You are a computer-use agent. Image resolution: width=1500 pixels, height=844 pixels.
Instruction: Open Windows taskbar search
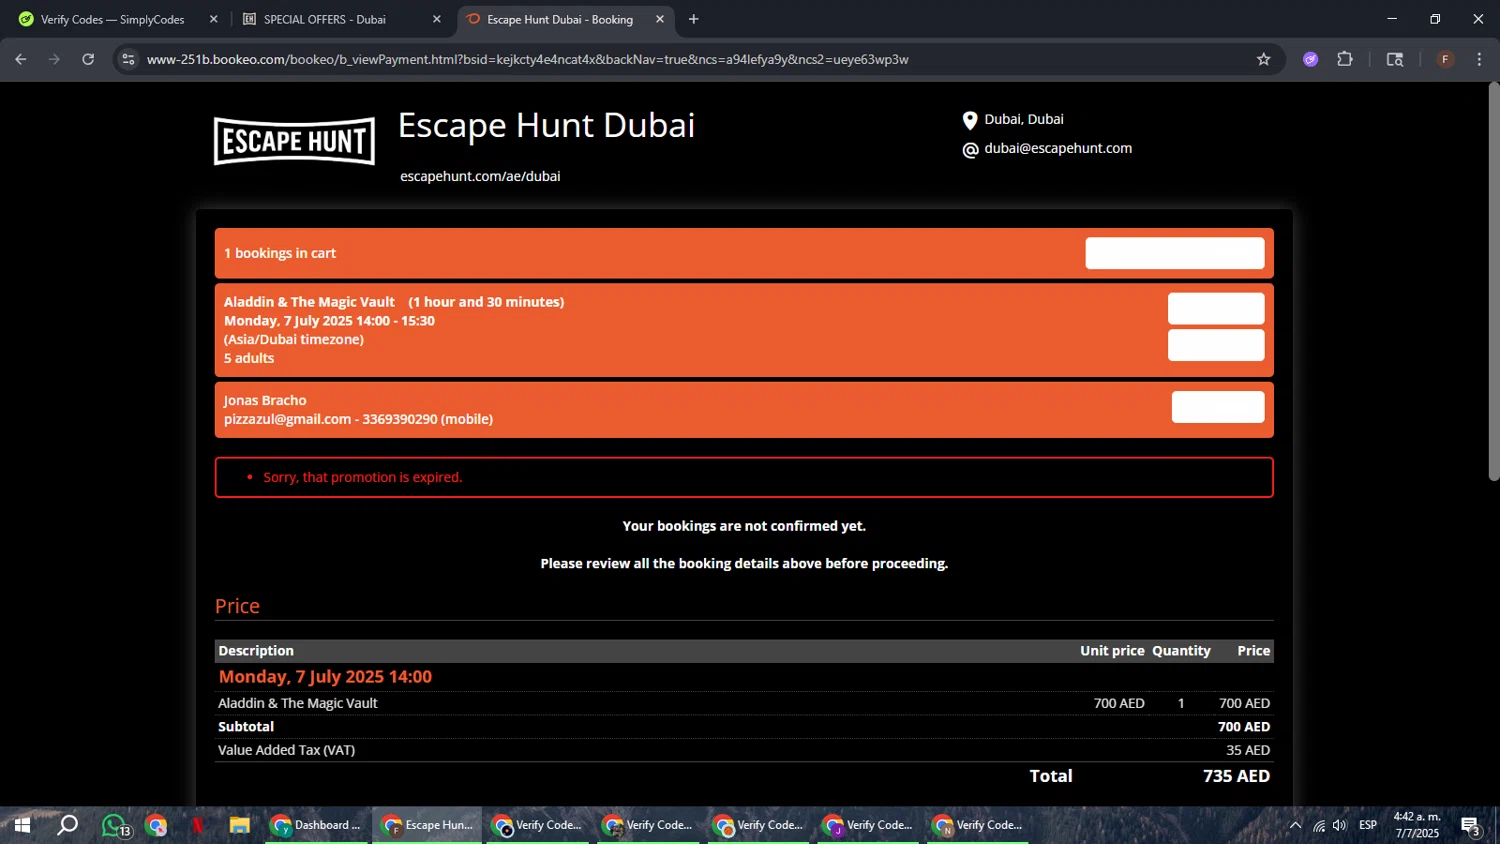pos(67,825)
